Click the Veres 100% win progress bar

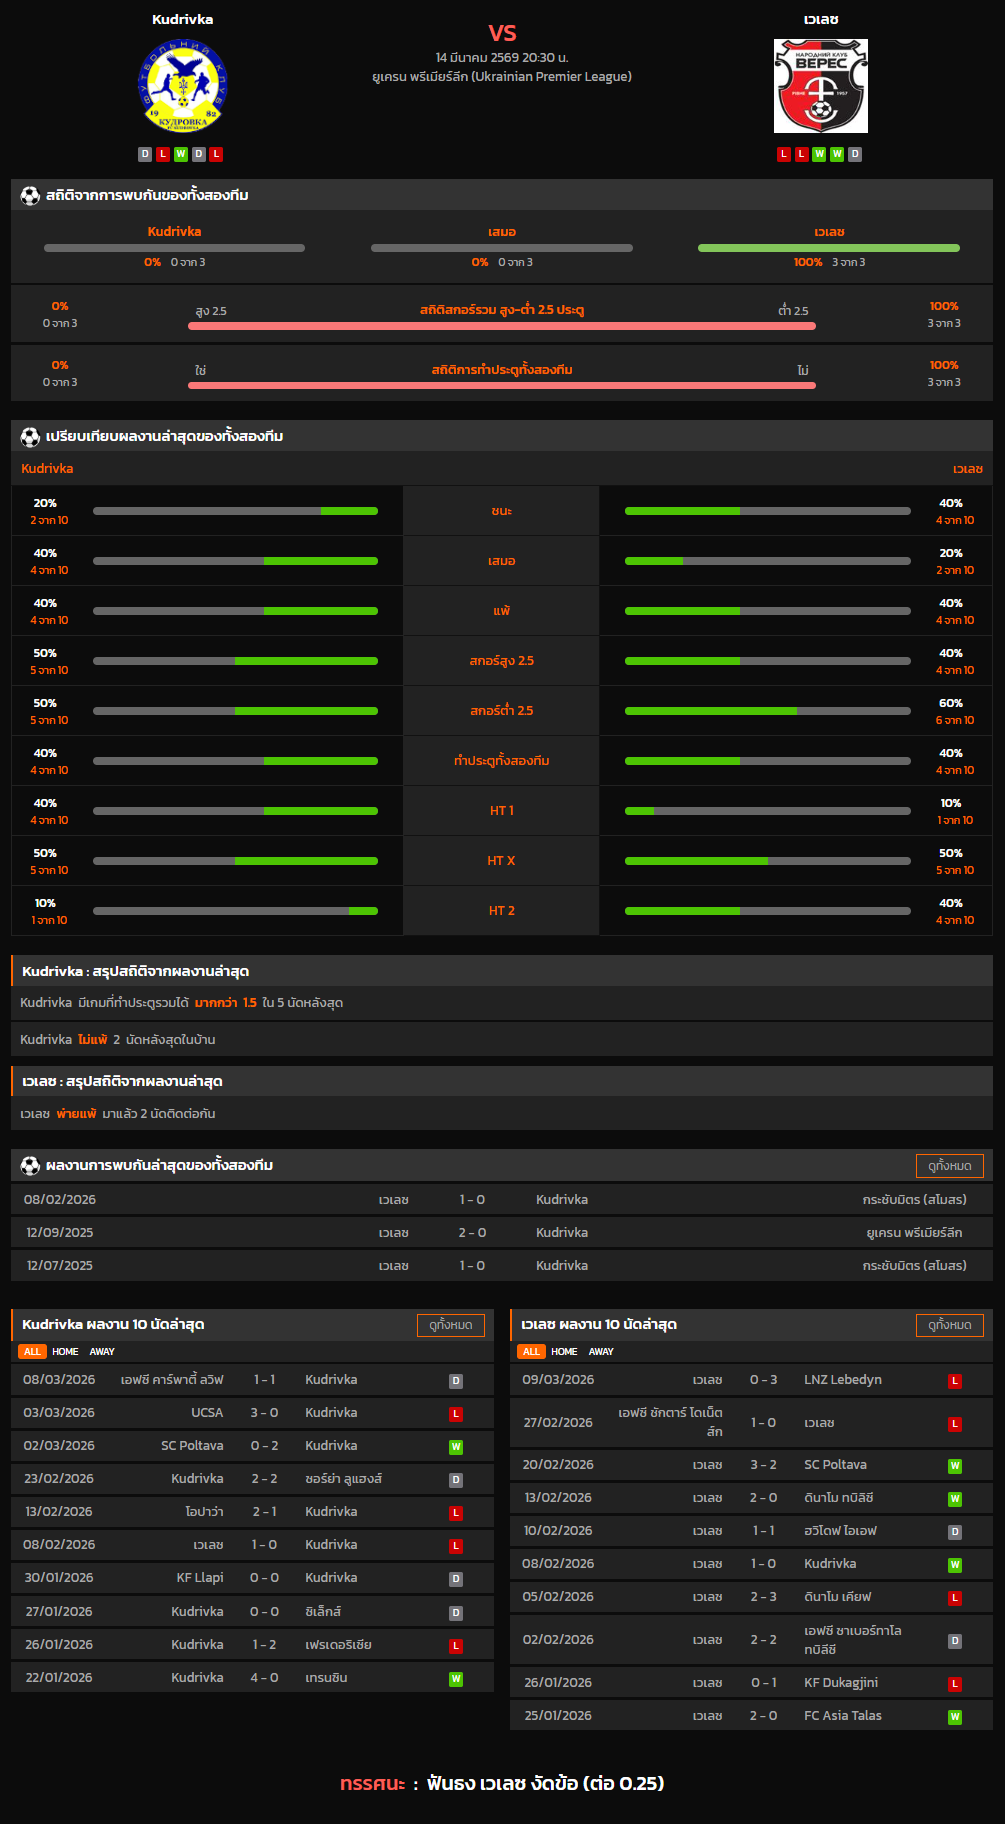coord(828,248)
